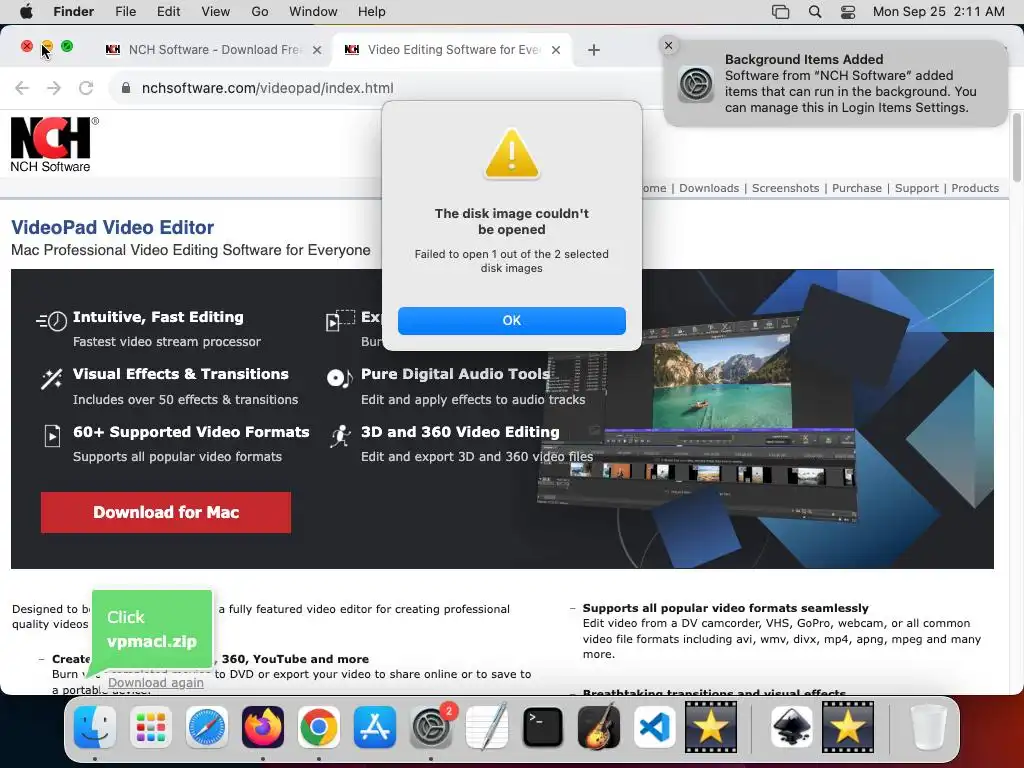This screenshot has height=768, width=1024.
Task: Click the nchsoftware.com address bar
Action: [x=268, y=88]
